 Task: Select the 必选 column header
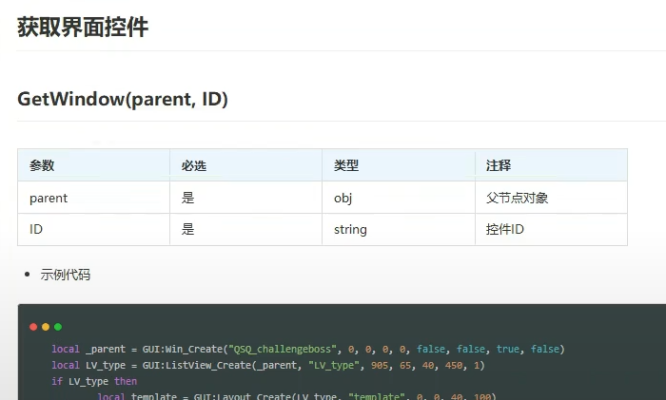(194, 165)
